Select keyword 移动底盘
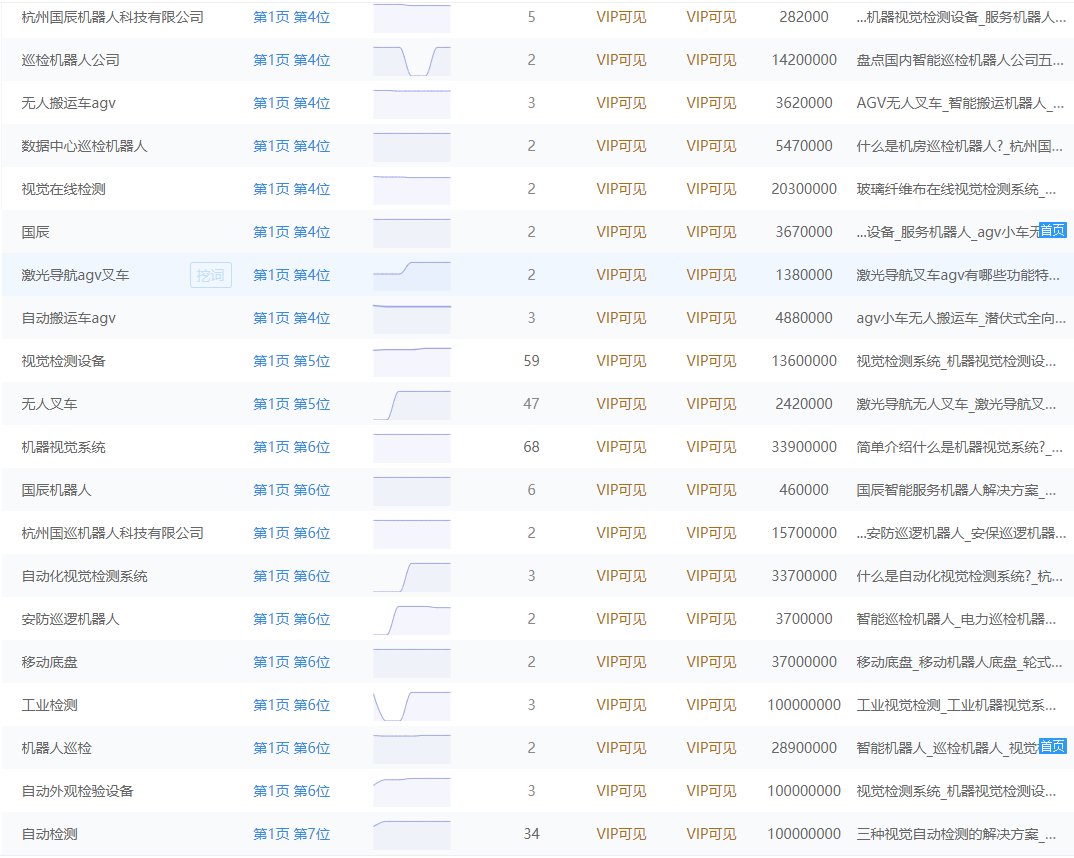1074x858 pixels. [49, 662]
